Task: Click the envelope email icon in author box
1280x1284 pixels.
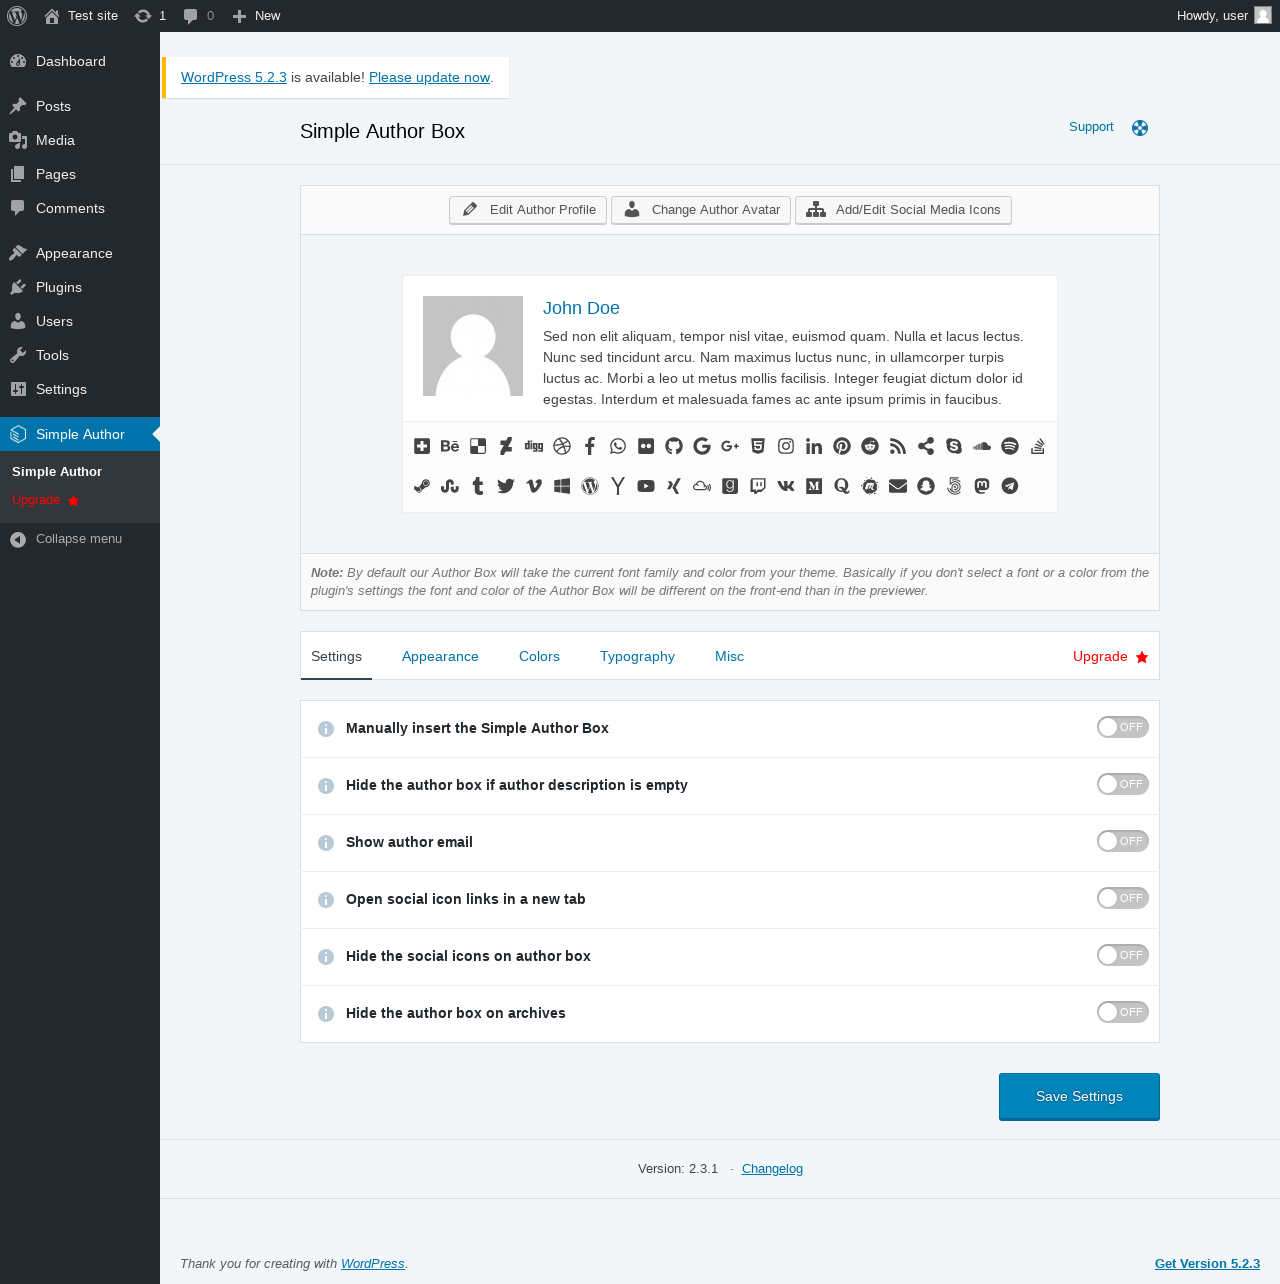Action: 898,486
